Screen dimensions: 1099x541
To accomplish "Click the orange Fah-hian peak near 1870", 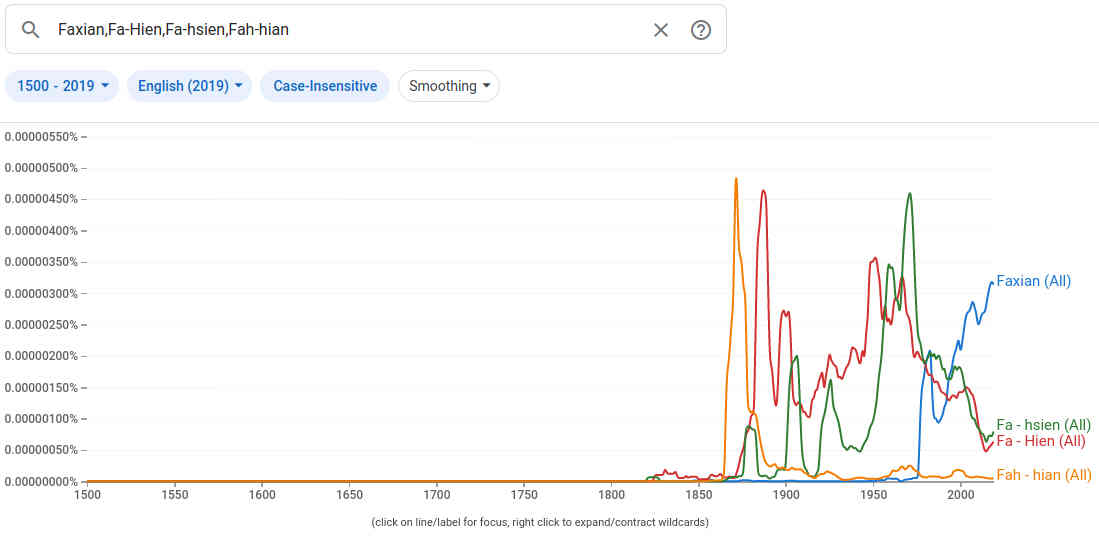I will pos(736,180).
